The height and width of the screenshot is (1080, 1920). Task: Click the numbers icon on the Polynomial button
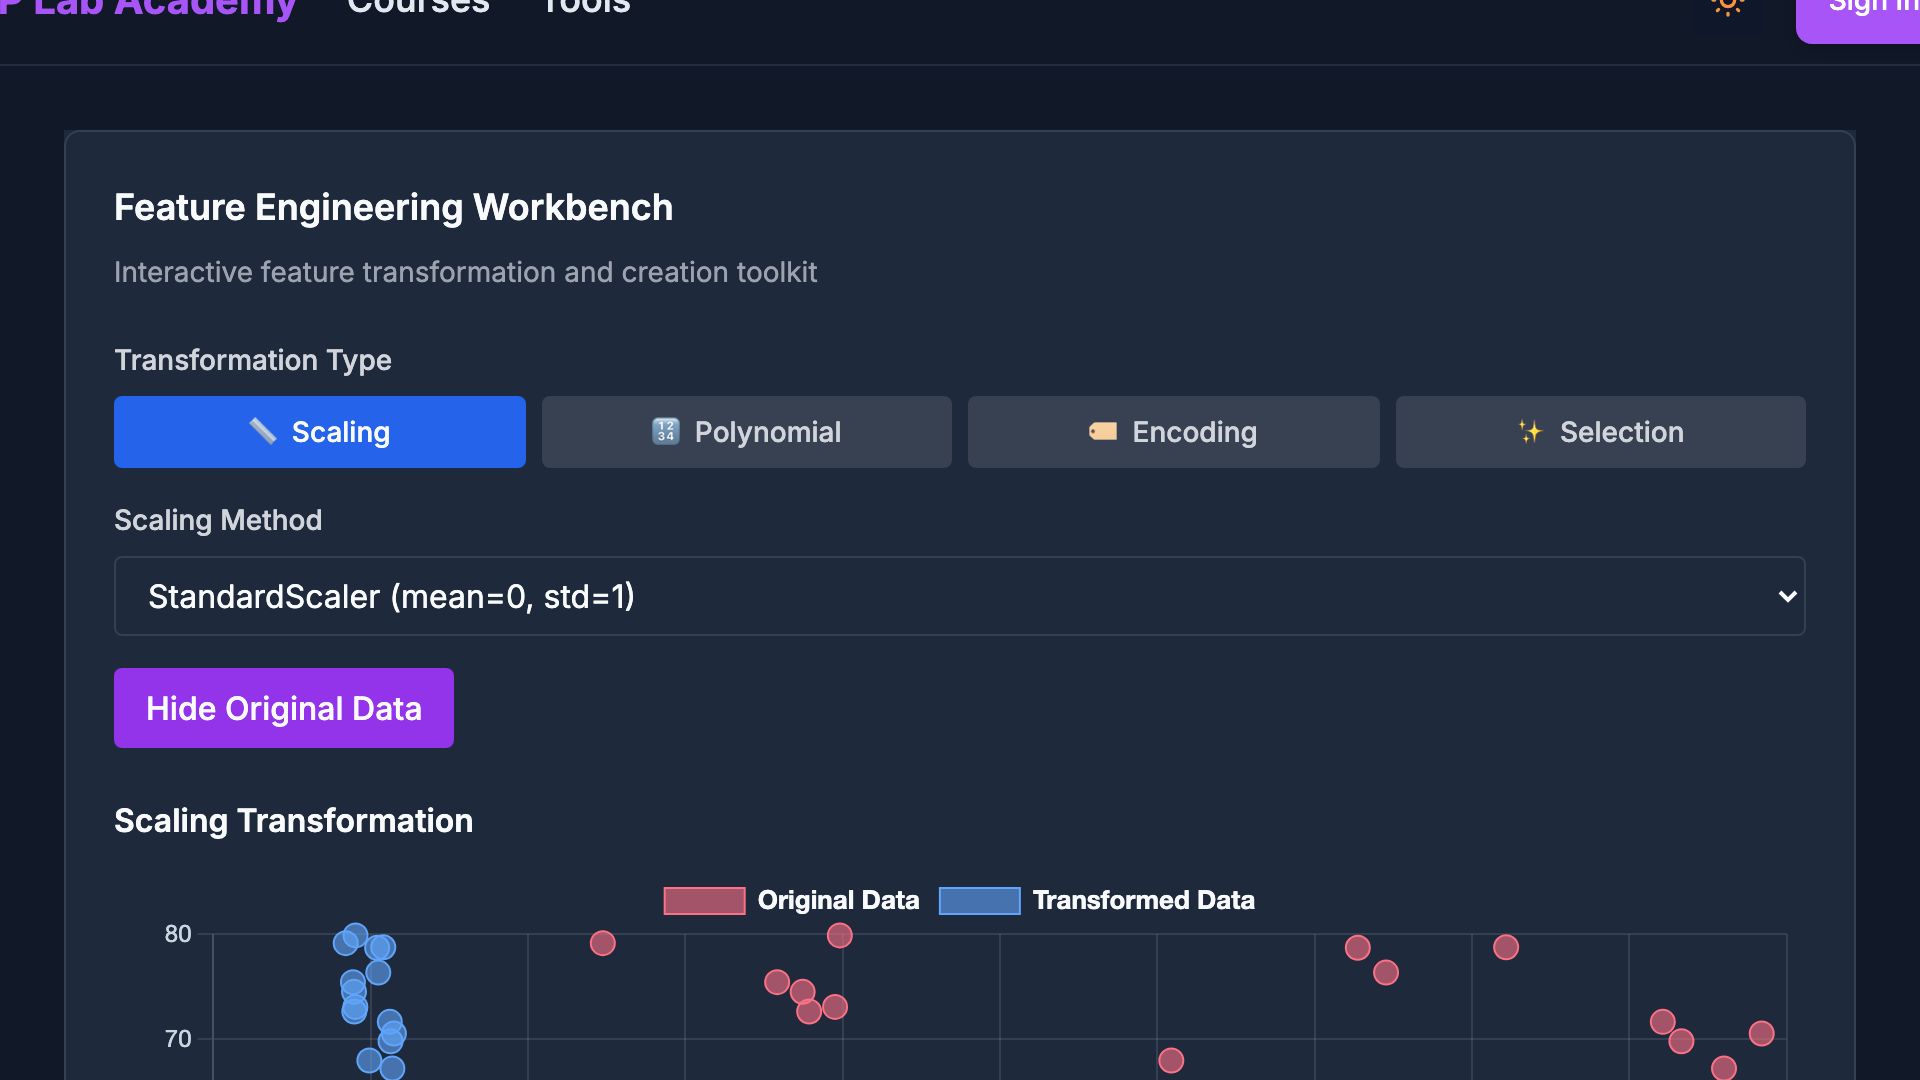666,431
